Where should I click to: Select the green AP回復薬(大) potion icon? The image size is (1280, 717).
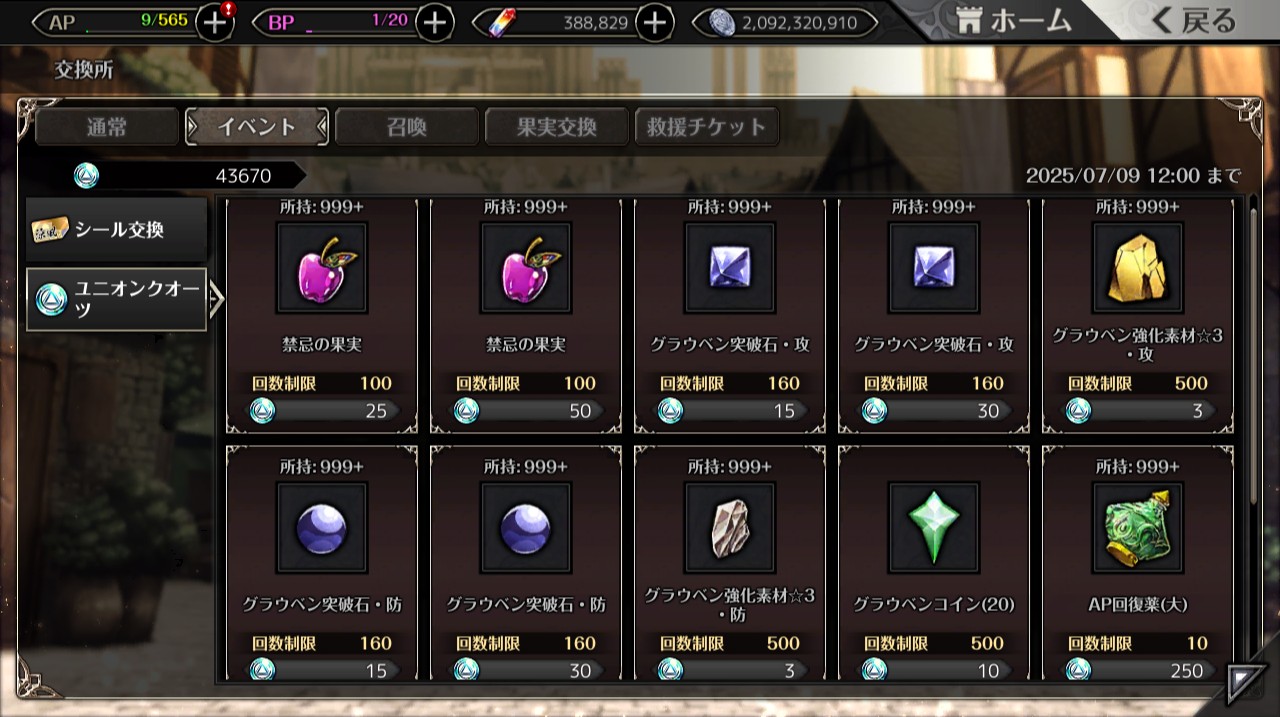point(1138,528)
